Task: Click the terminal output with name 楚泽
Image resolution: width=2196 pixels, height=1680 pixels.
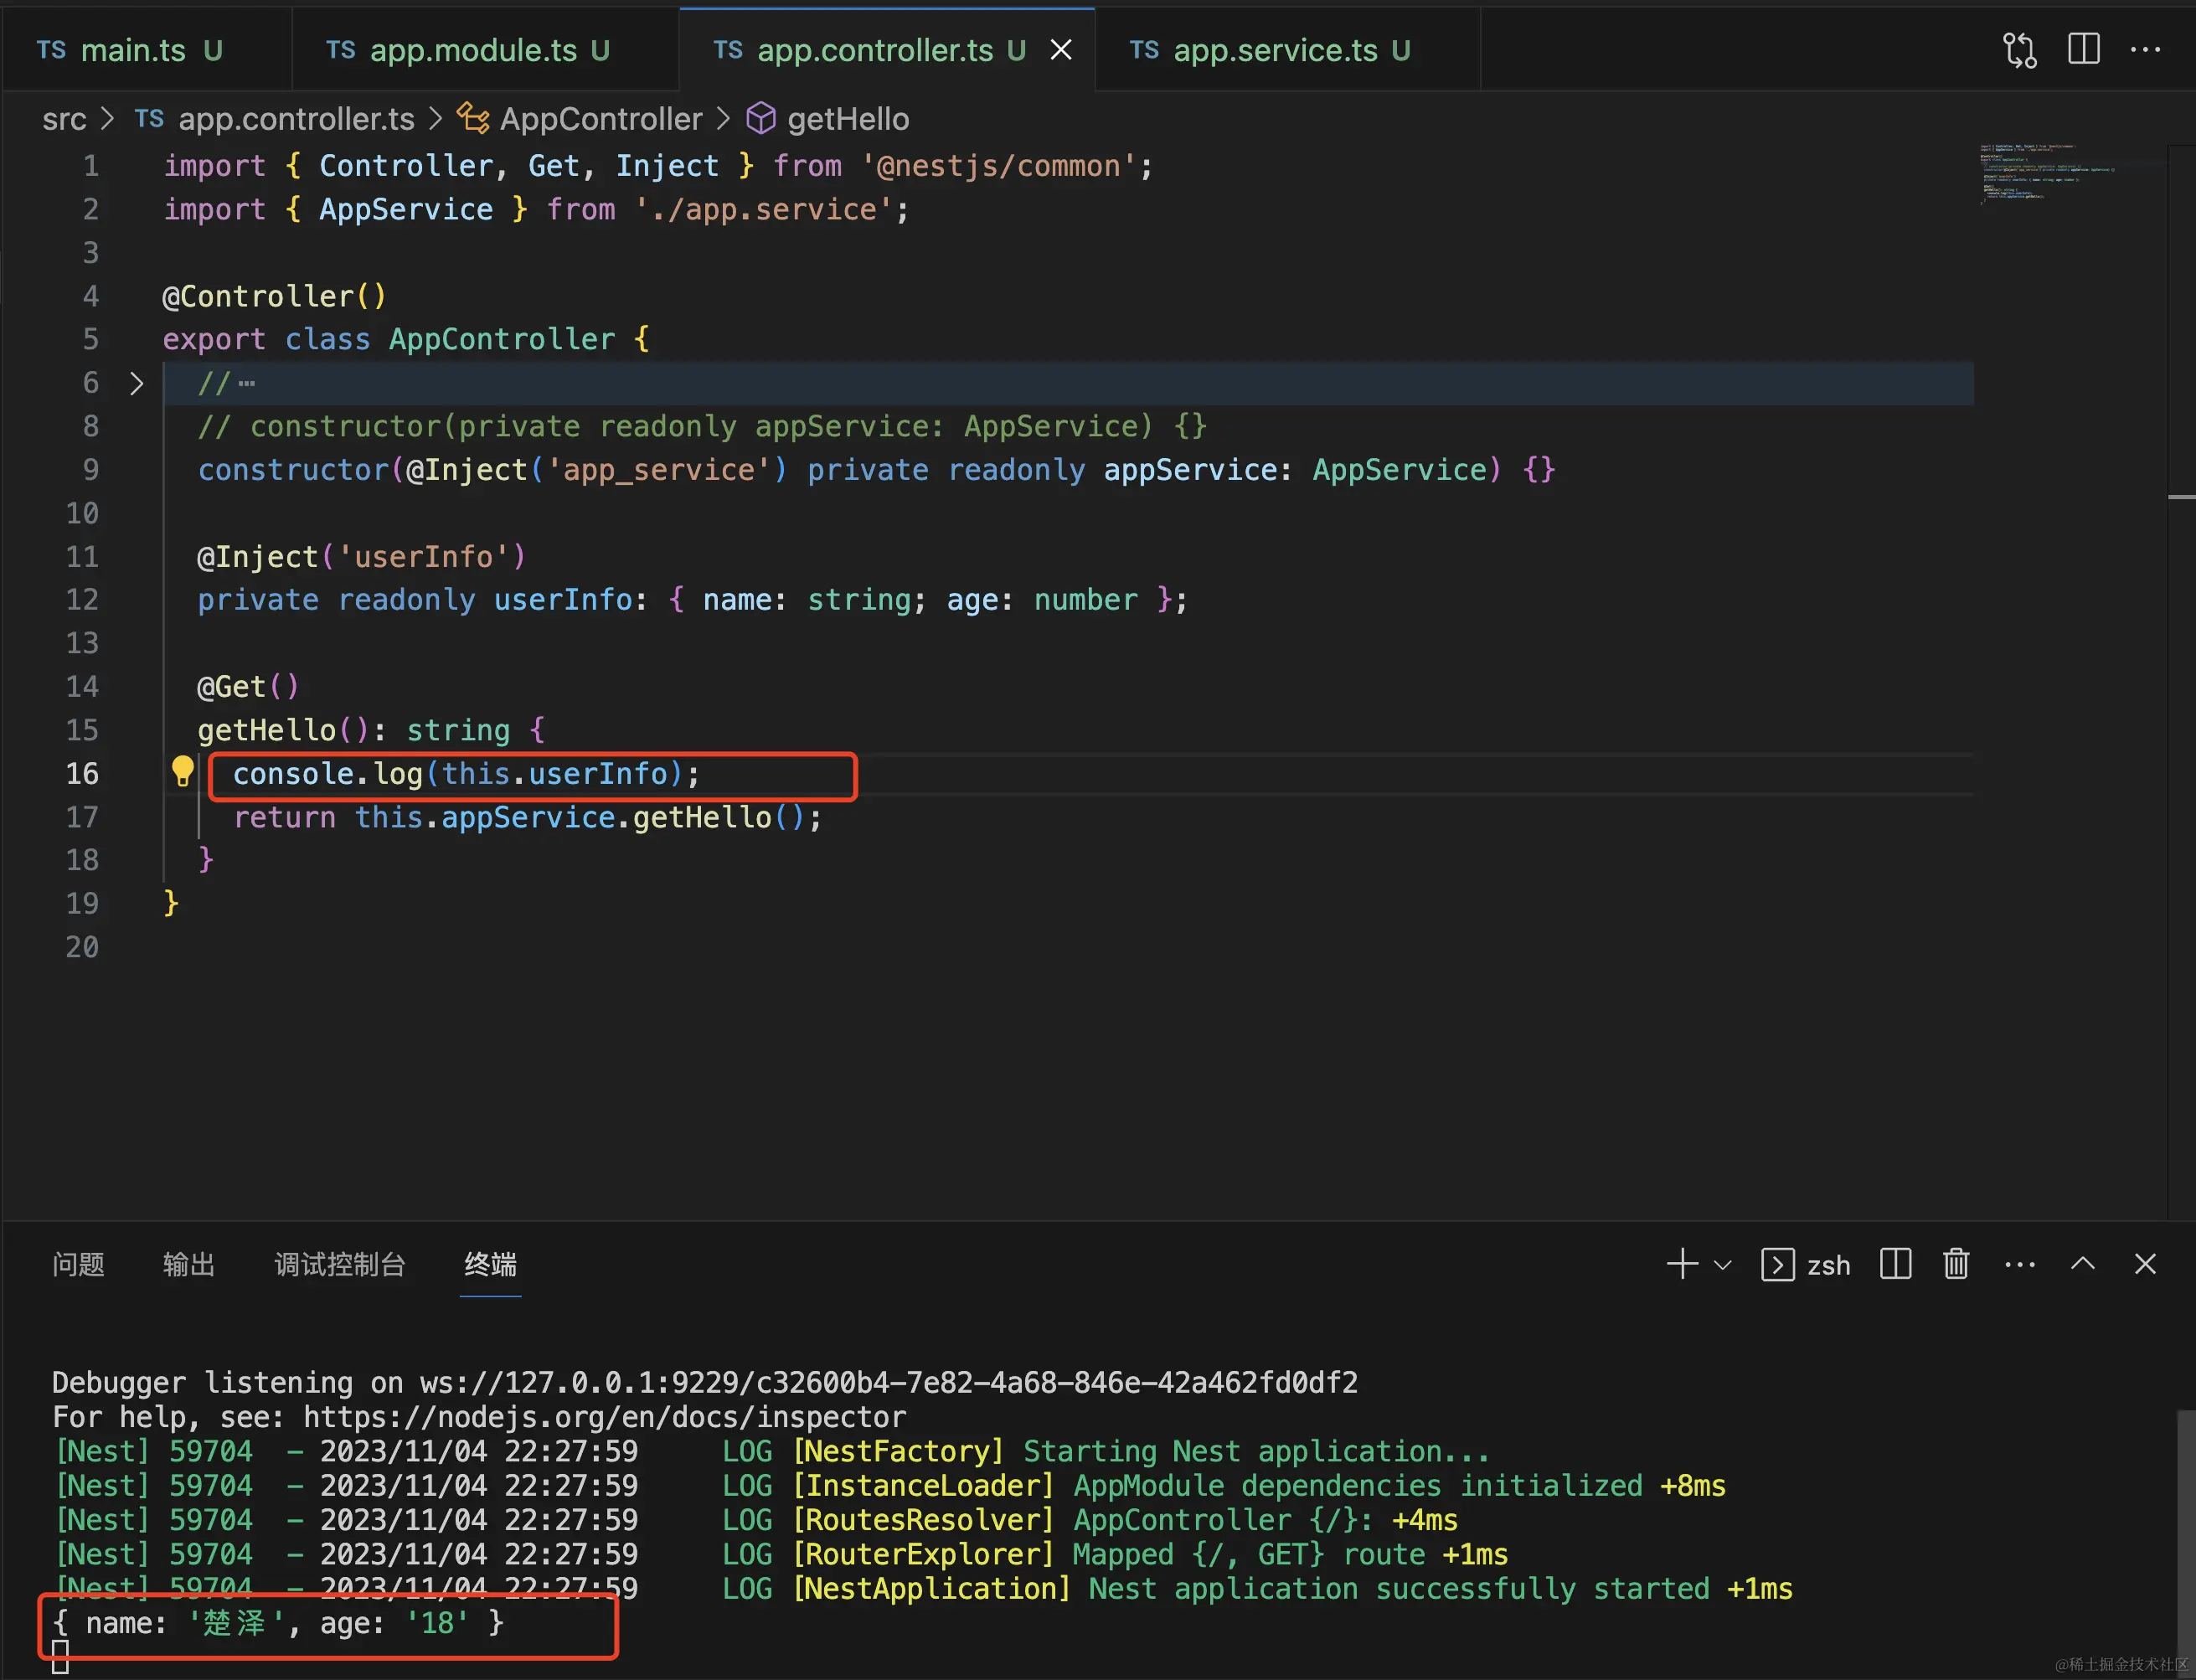Action: 278,1622
